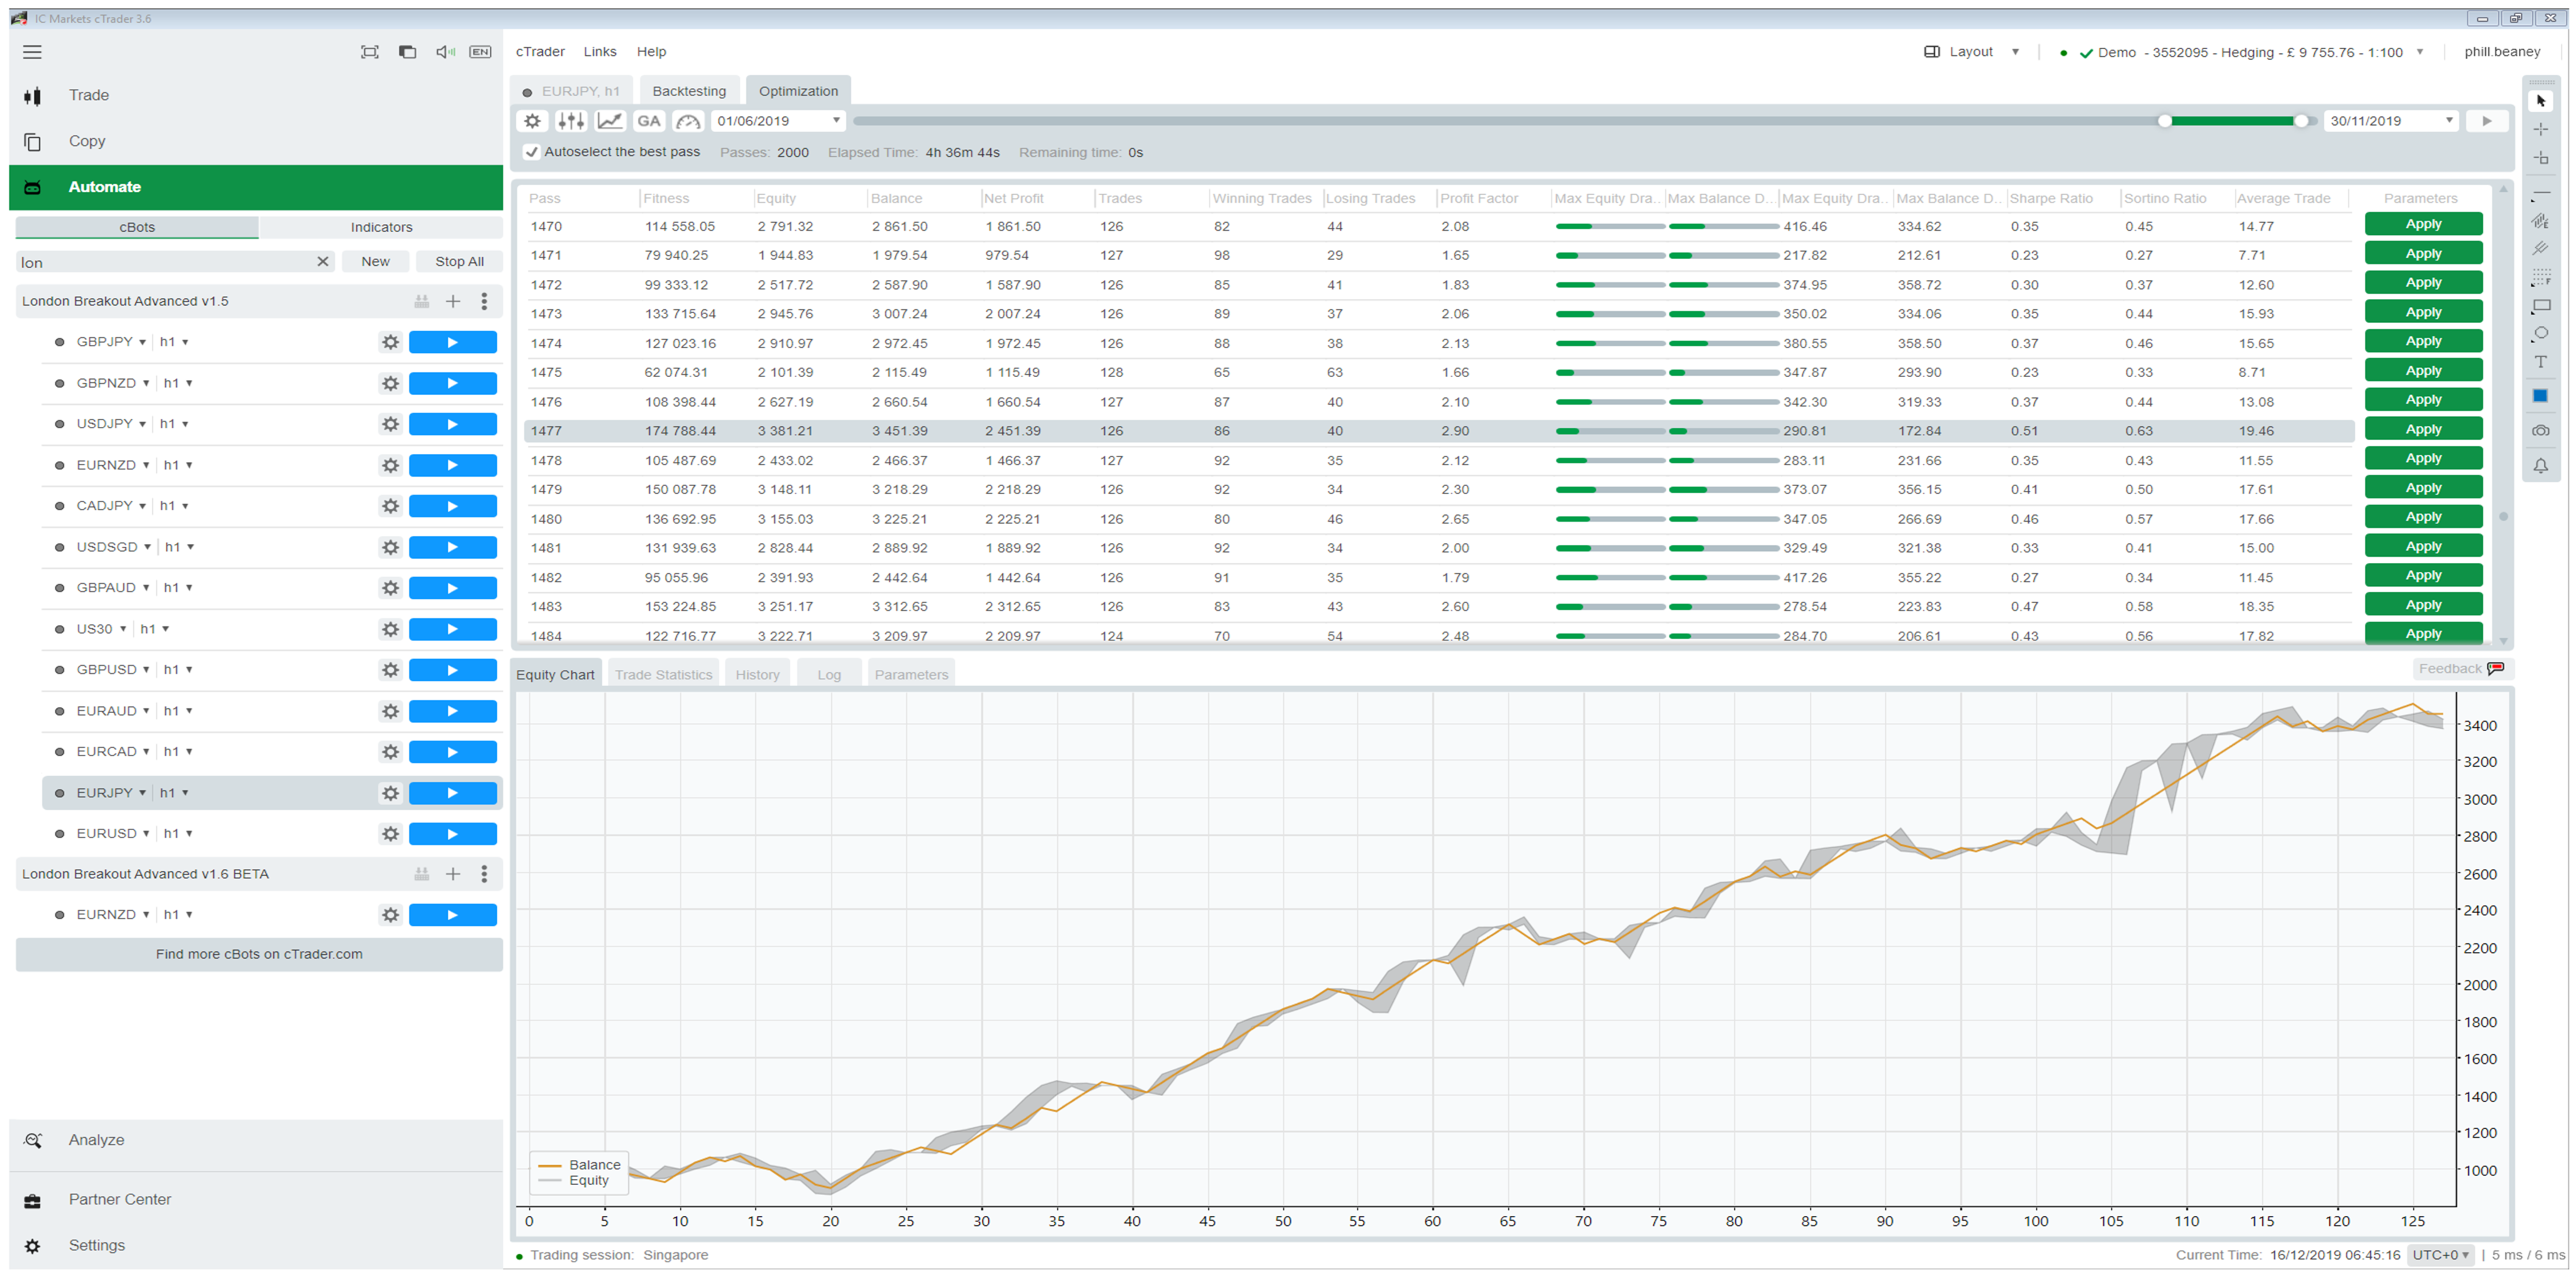The image size is (2576, 1276).
Task: Toggle the GA genetic algorithm method
Action: point(649,121)
